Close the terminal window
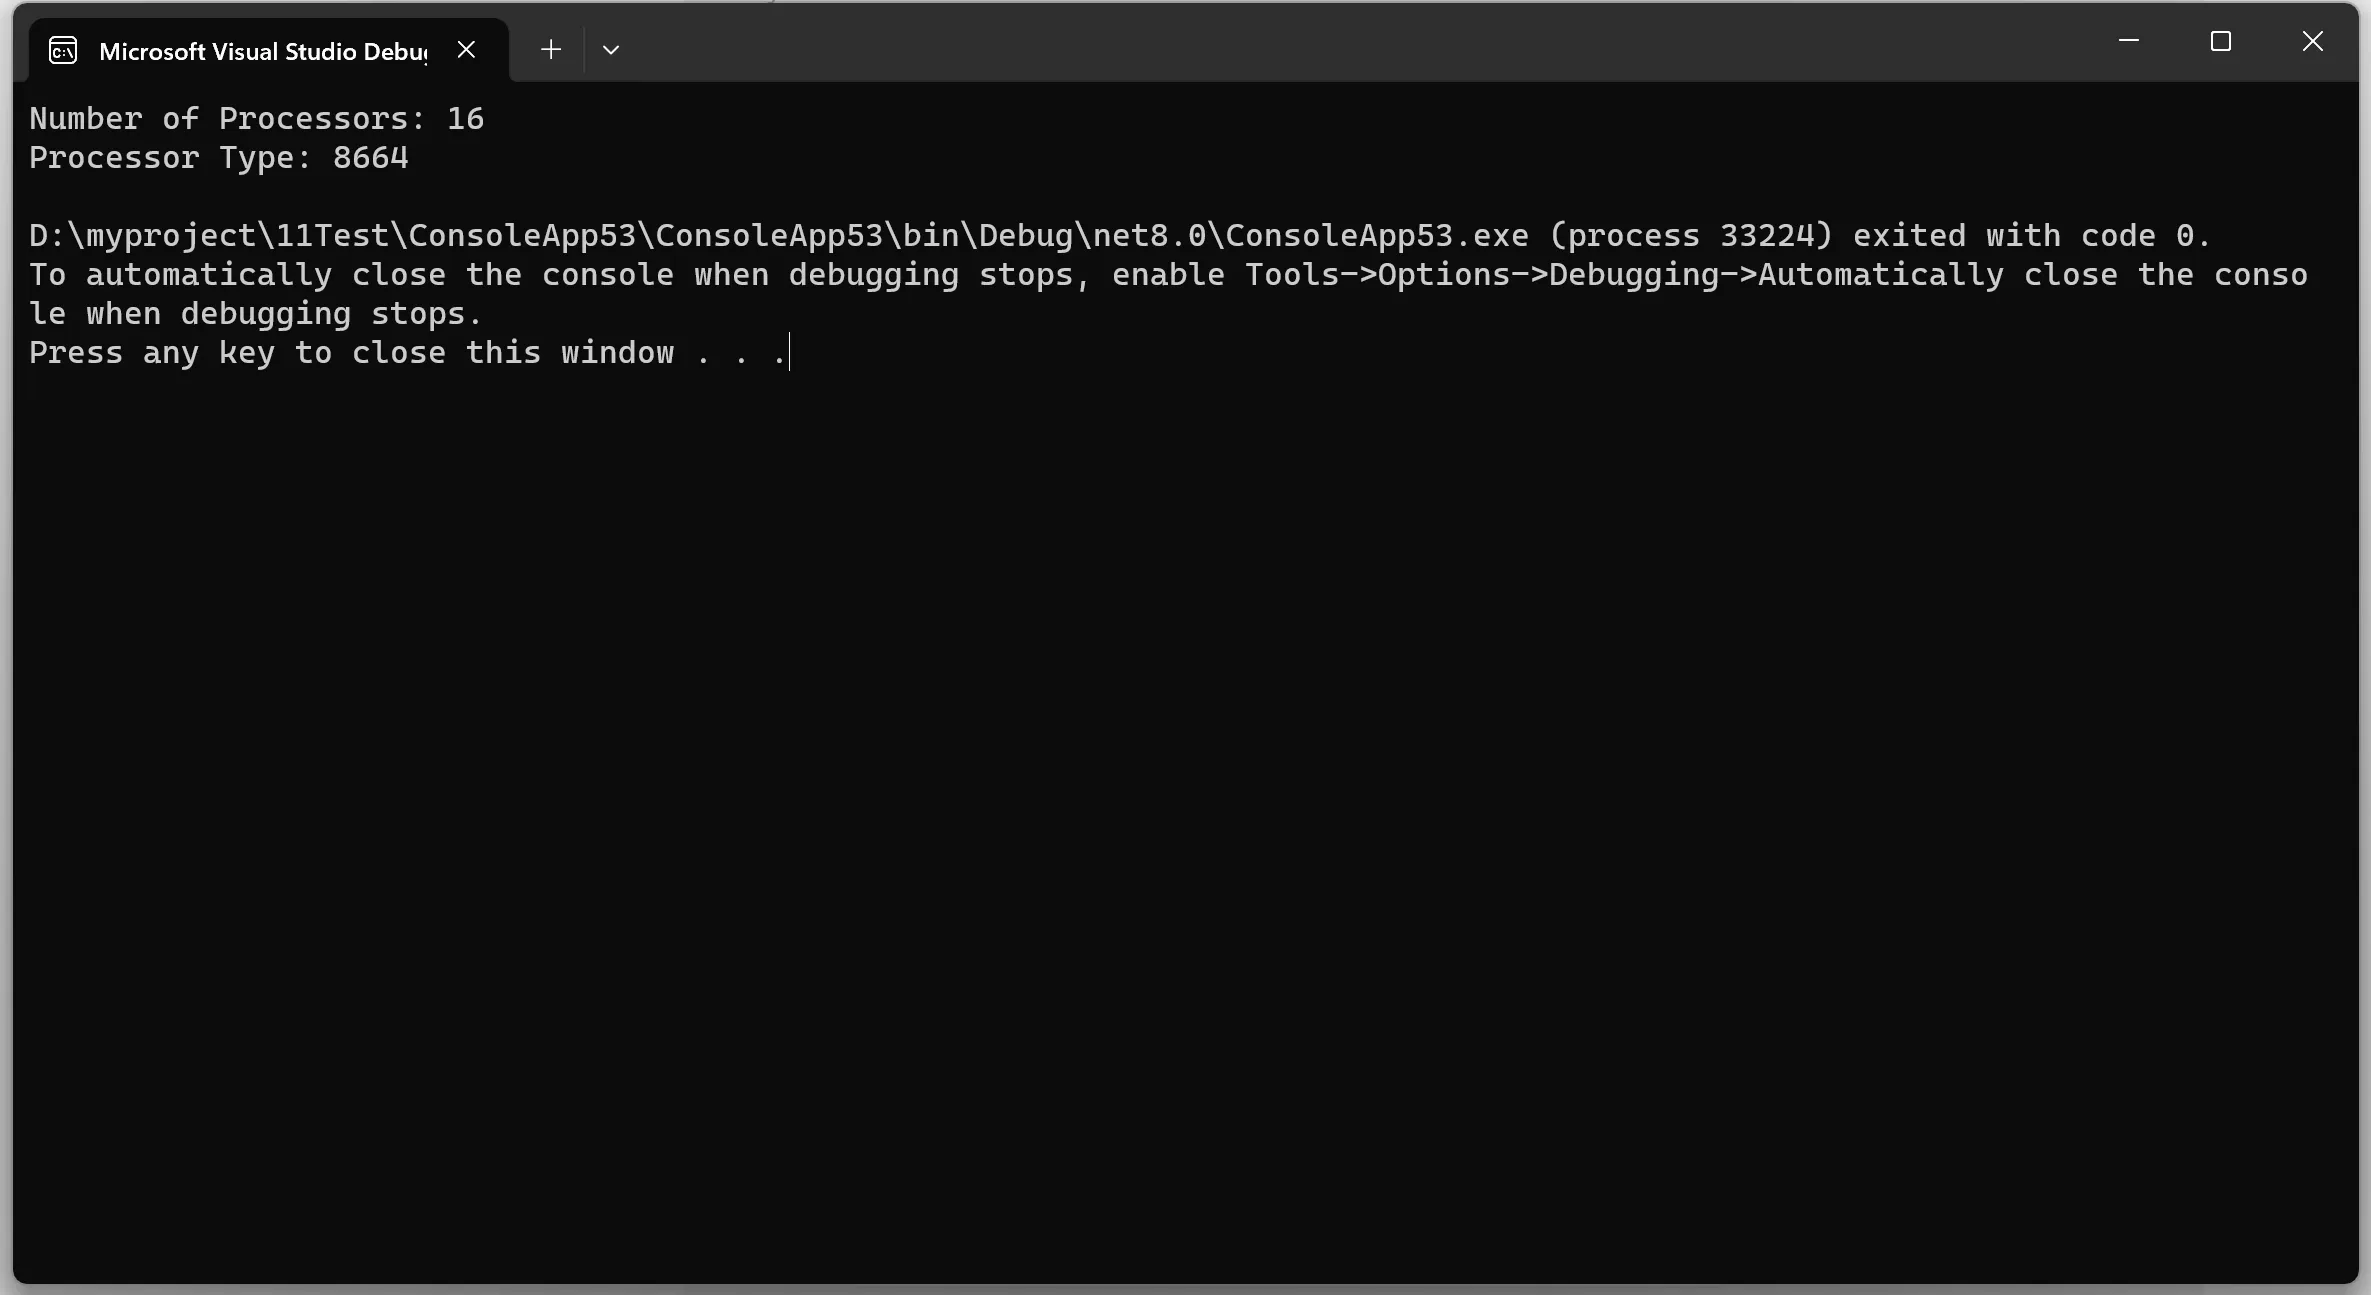 point(2313,41)
